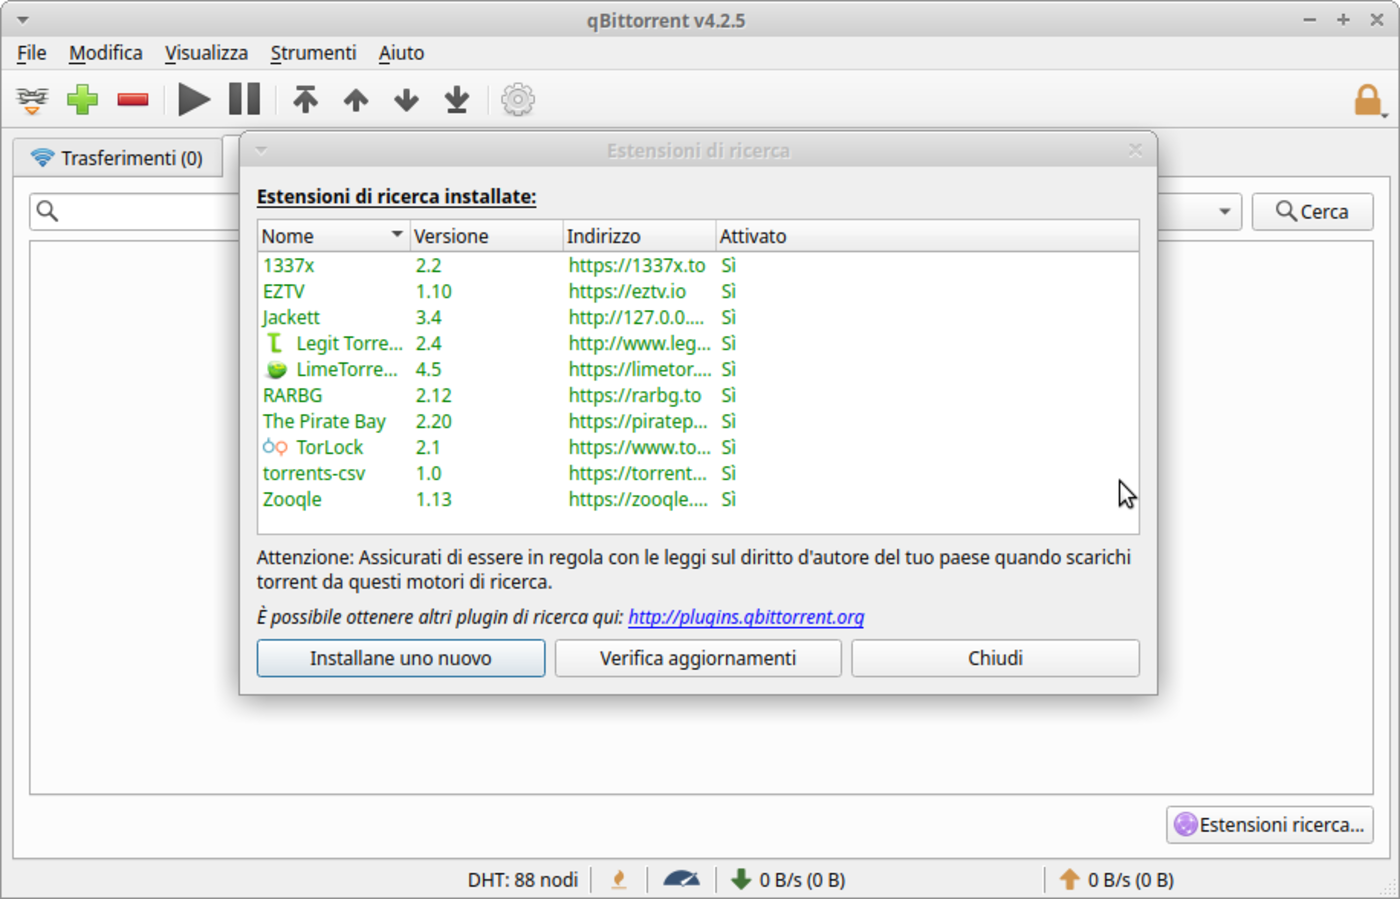Image resolution: width=1400 pixels, height=899 pixels.
Task: Open the Strumenti menu
Action: click(313, 53)
